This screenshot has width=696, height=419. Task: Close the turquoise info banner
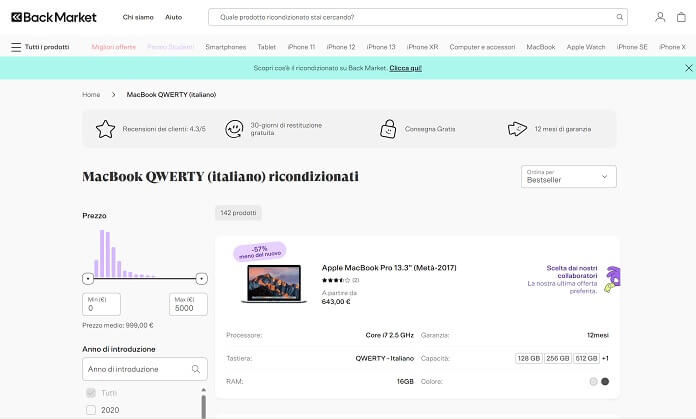pyautogui.click(x=688, y=68)
